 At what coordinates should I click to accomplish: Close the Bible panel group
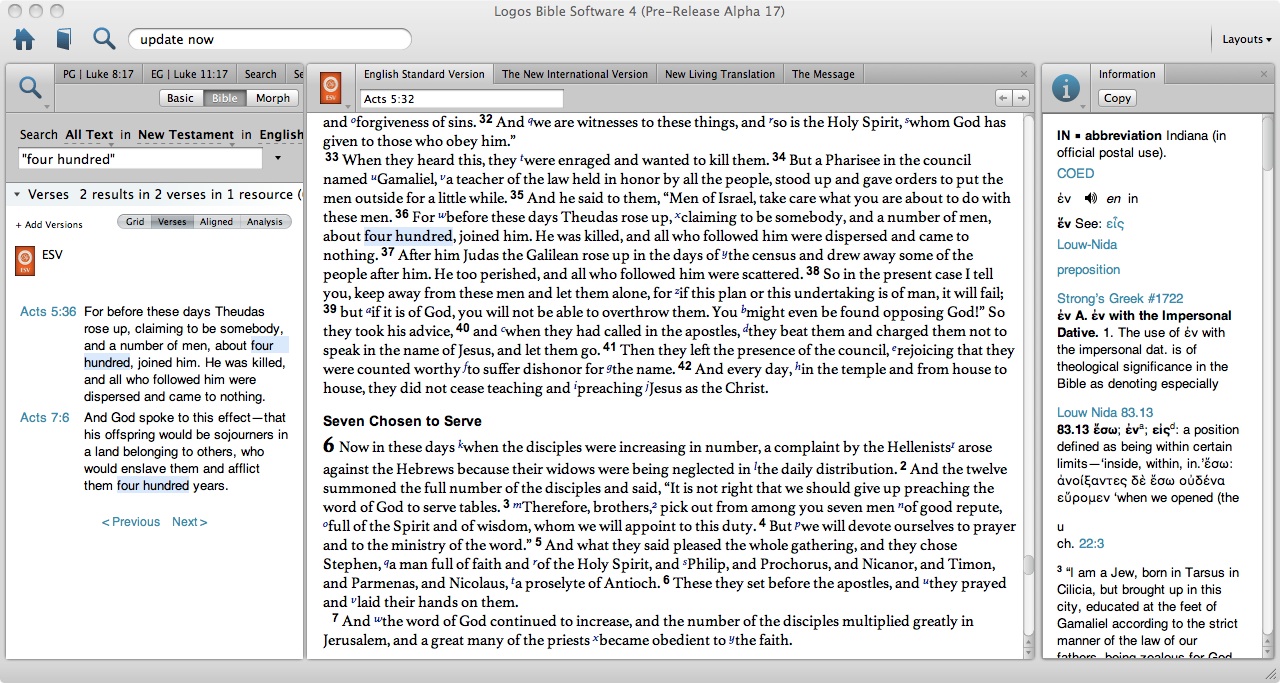[x=1024, y=74]
